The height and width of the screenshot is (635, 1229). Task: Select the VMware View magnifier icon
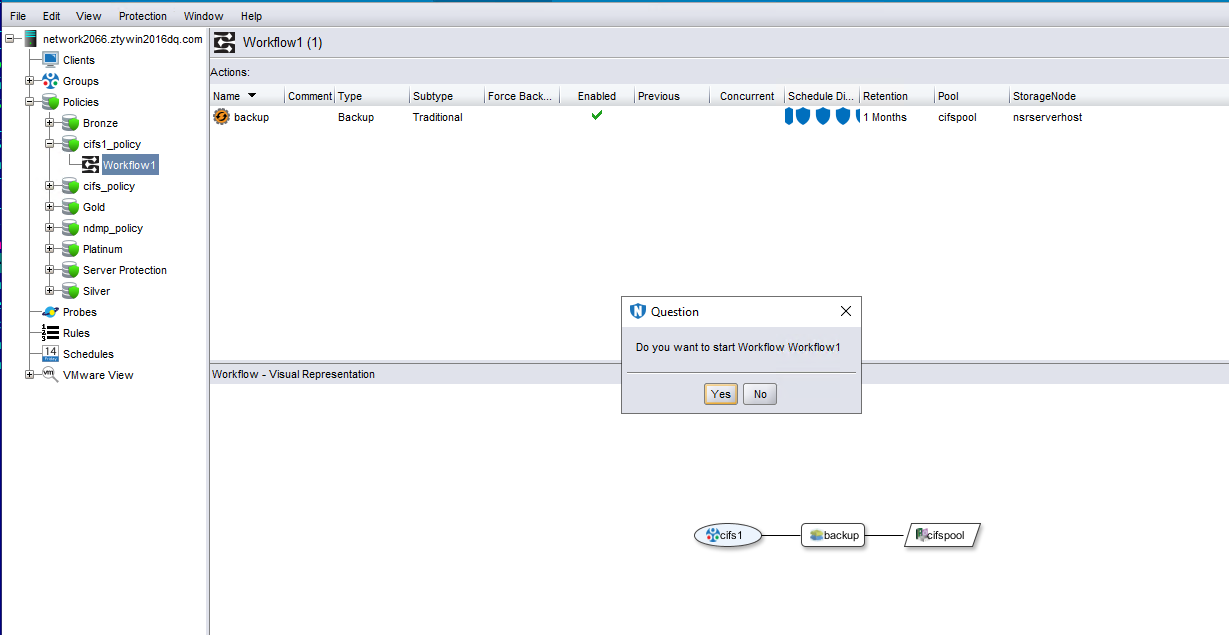coord(50,375)
